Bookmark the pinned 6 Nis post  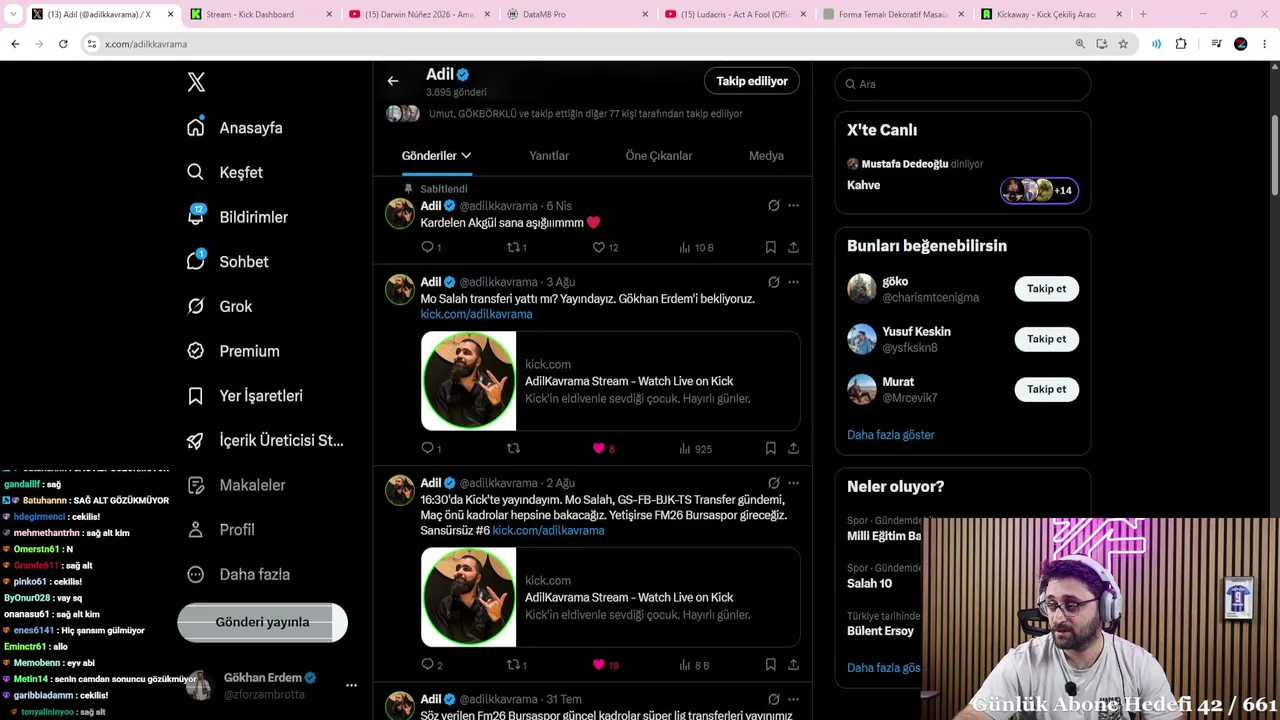pyautogui.click(x=770, y=247)
